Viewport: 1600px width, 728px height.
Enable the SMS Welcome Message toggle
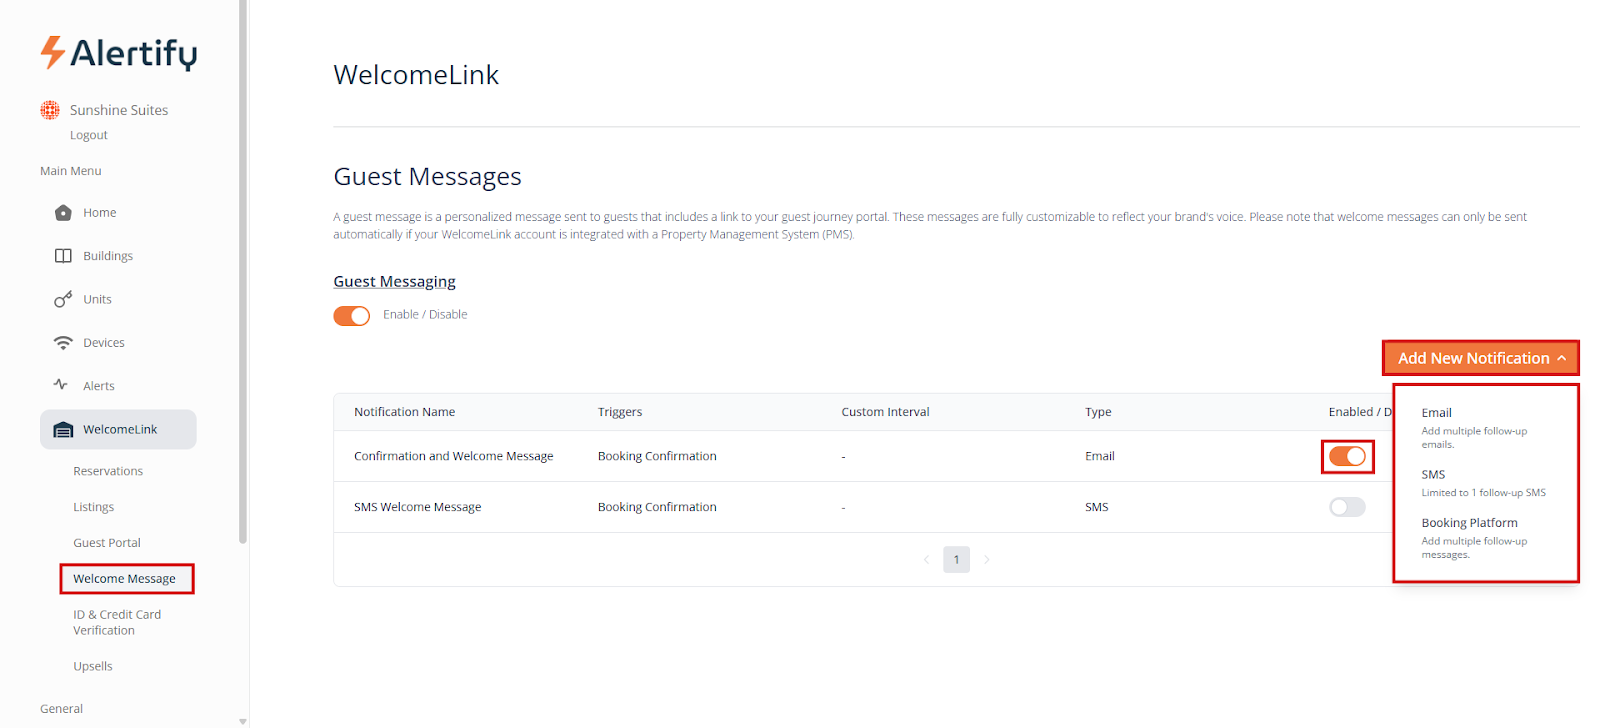coord(1347,507)
